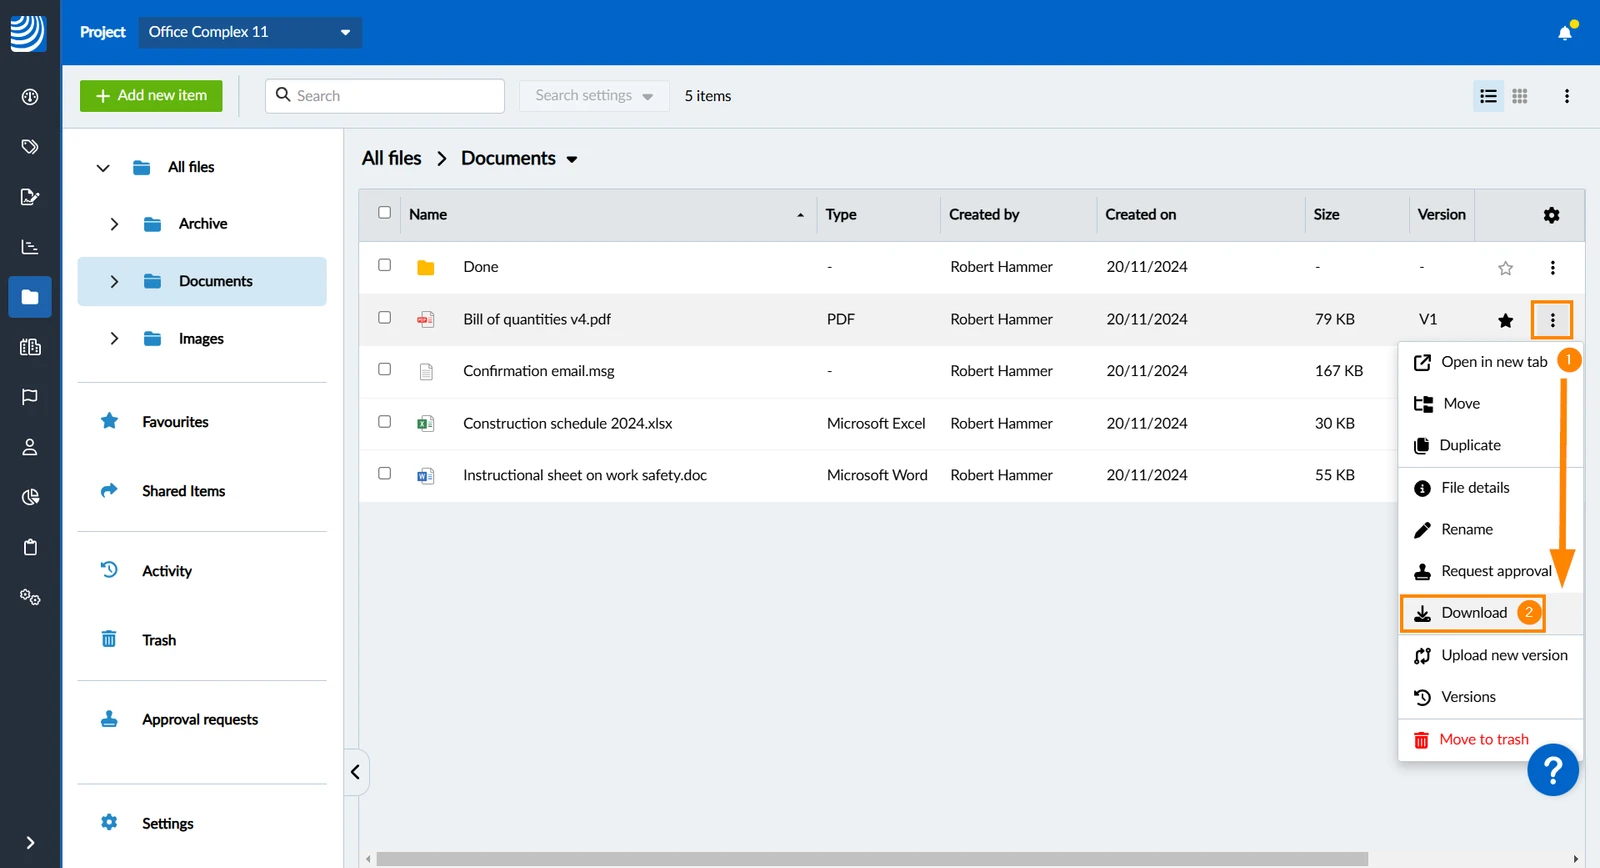Collapse the All files tree node

103,168
